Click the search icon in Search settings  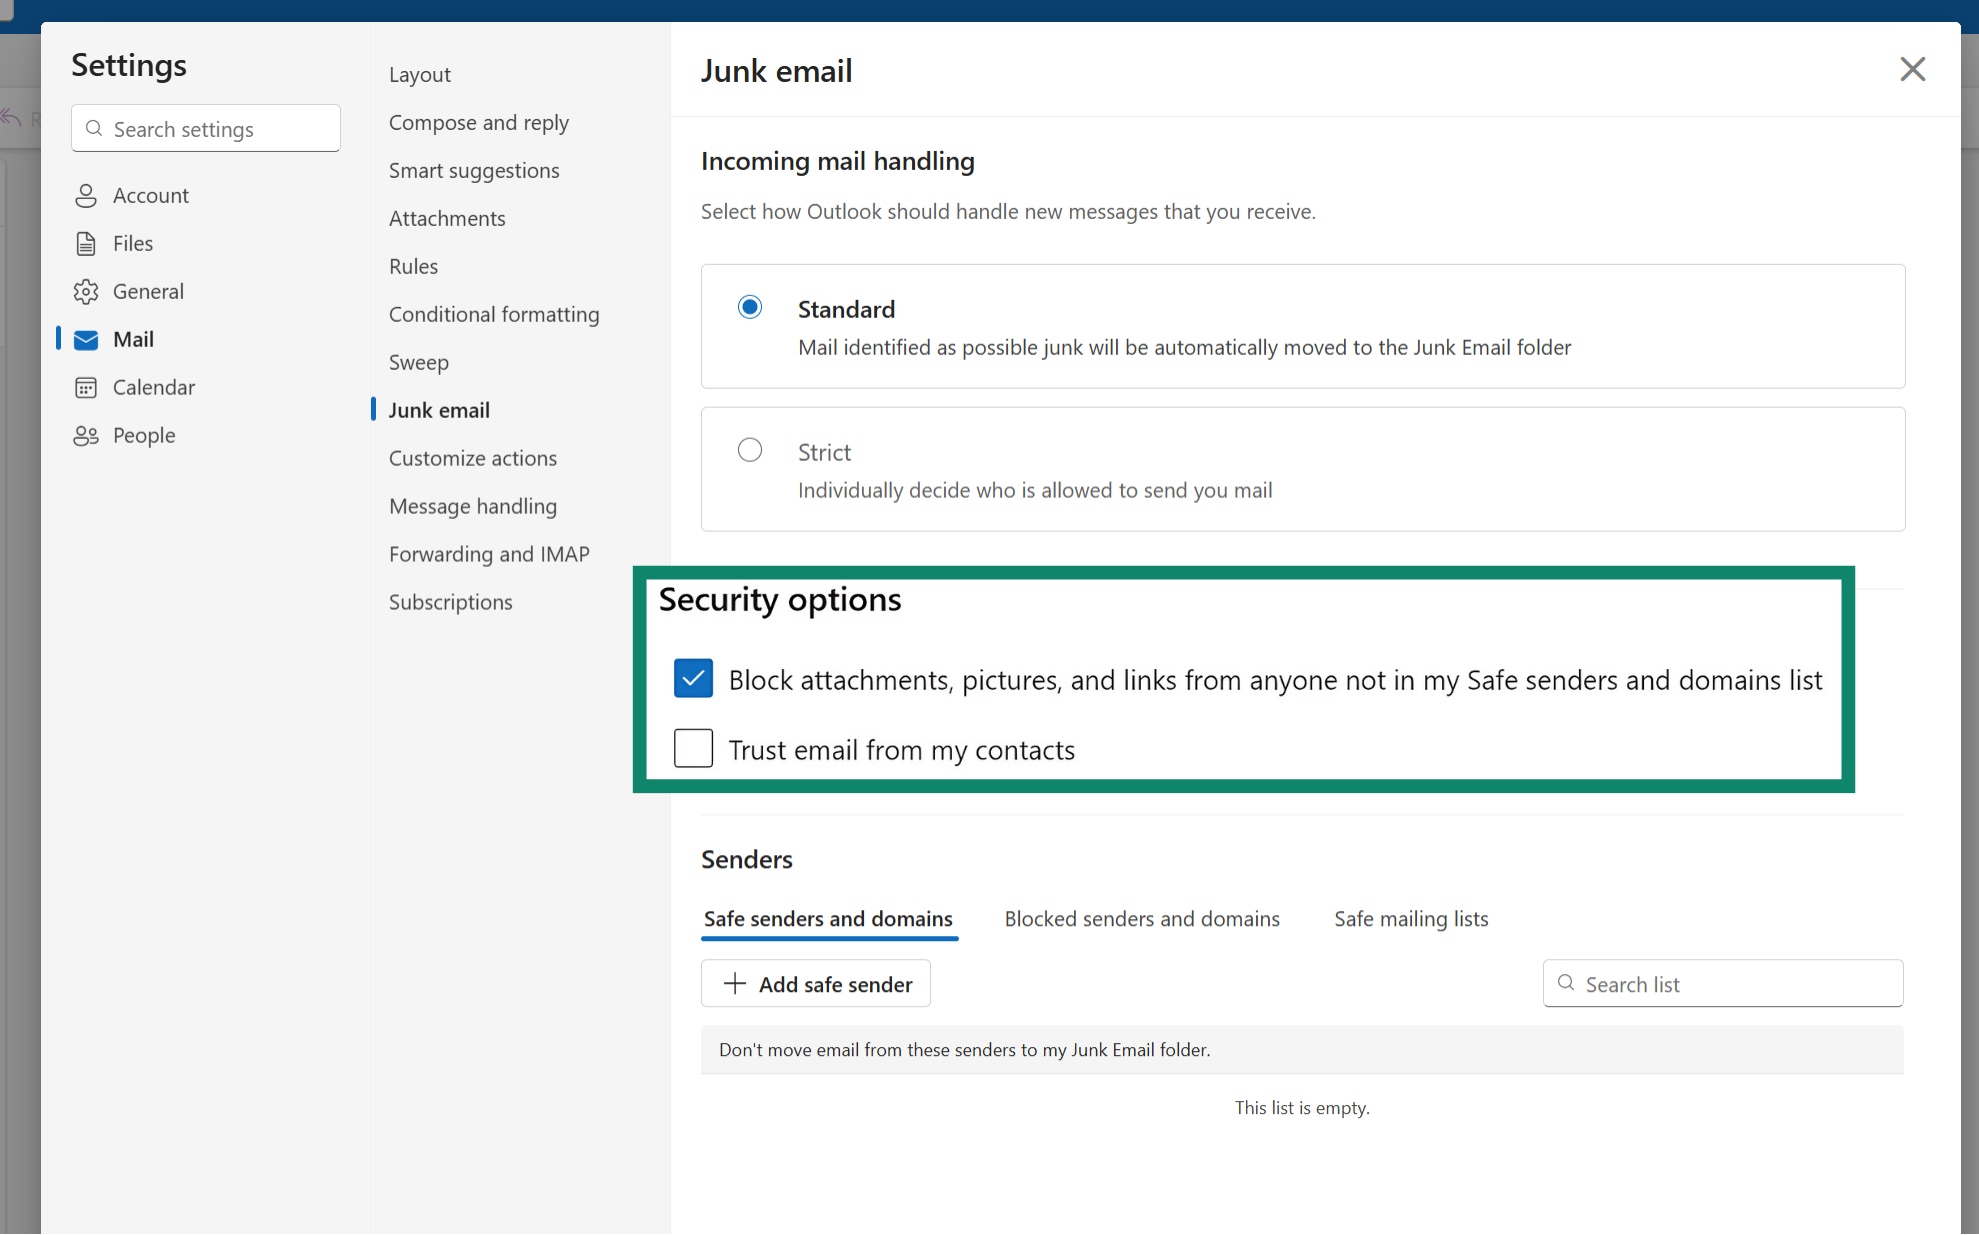pos(94,128)
